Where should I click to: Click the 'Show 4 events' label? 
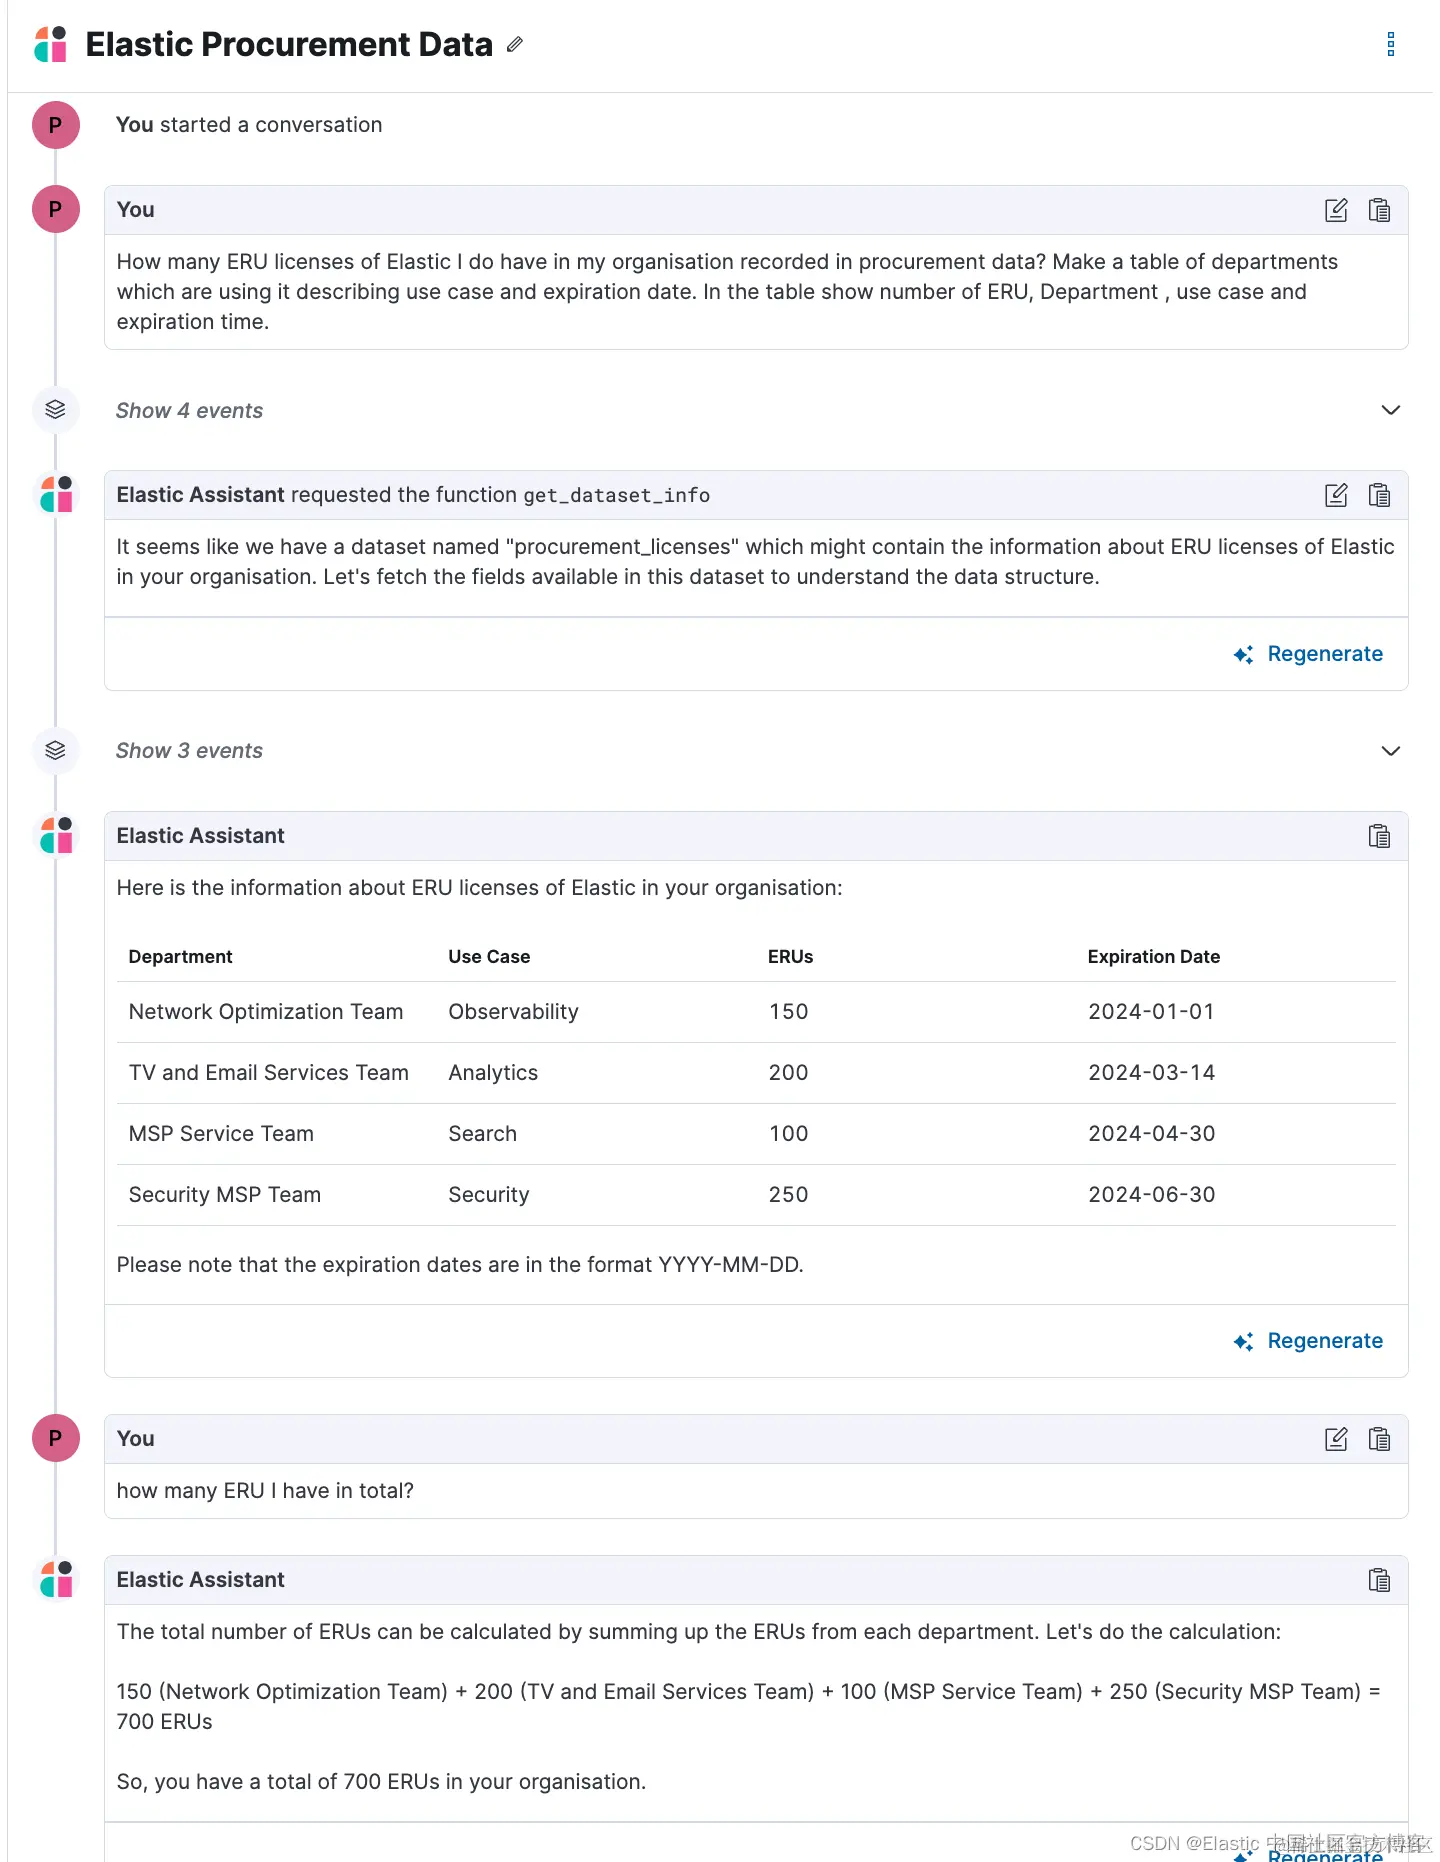(x=189, y=411)
